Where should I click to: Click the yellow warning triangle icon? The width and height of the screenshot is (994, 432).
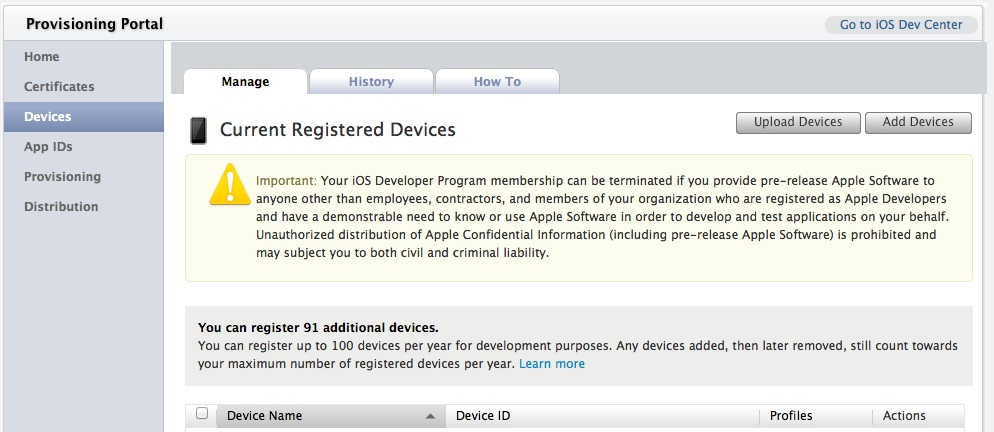230,185
